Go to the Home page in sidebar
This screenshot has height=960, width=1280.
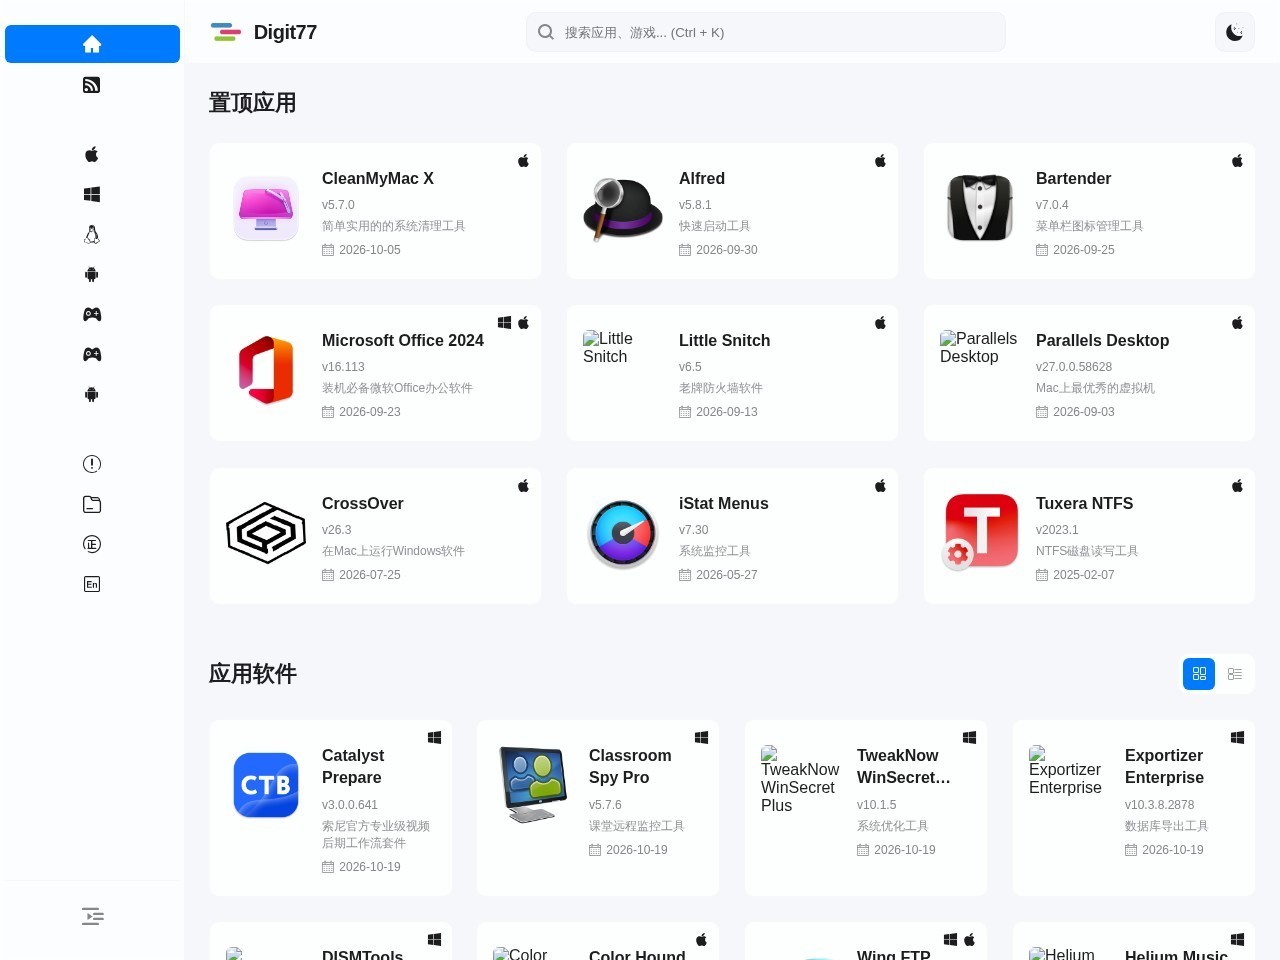[x=92, y=44]
